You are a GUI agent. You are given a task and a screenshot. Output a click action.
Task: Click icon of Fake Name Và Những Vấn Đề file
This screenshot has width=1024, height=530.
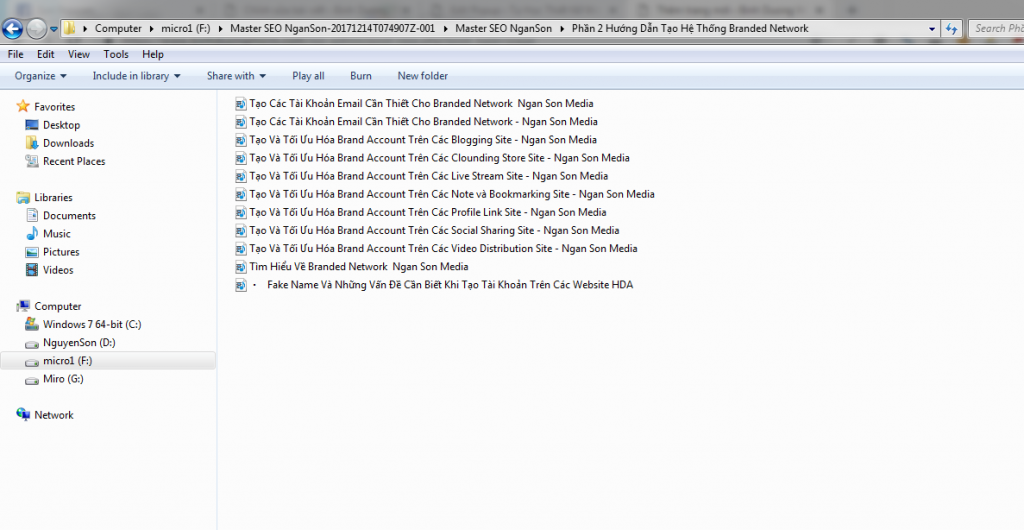241,285
